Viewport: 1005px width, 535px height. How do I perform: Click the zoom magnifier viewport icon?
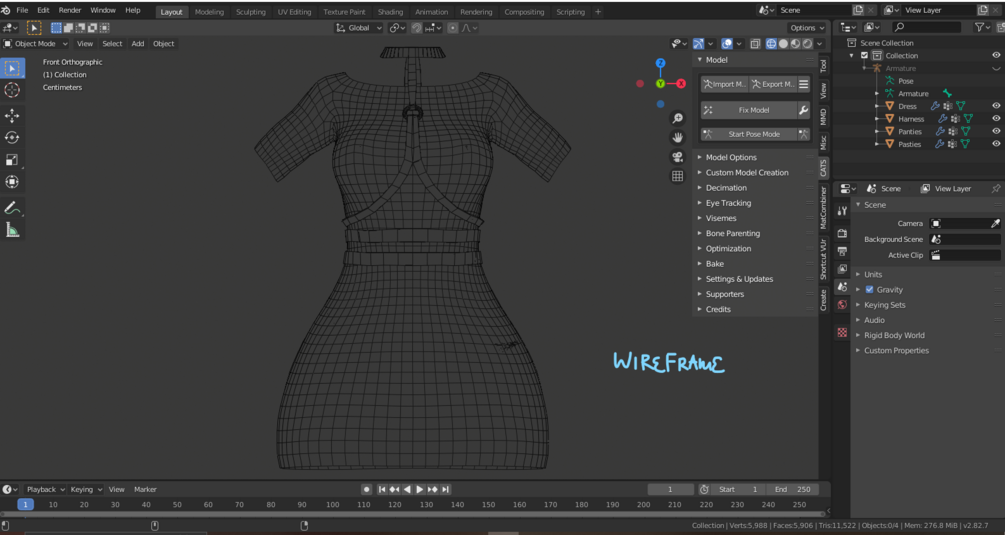pyautogui.click(x=677, y=118)
